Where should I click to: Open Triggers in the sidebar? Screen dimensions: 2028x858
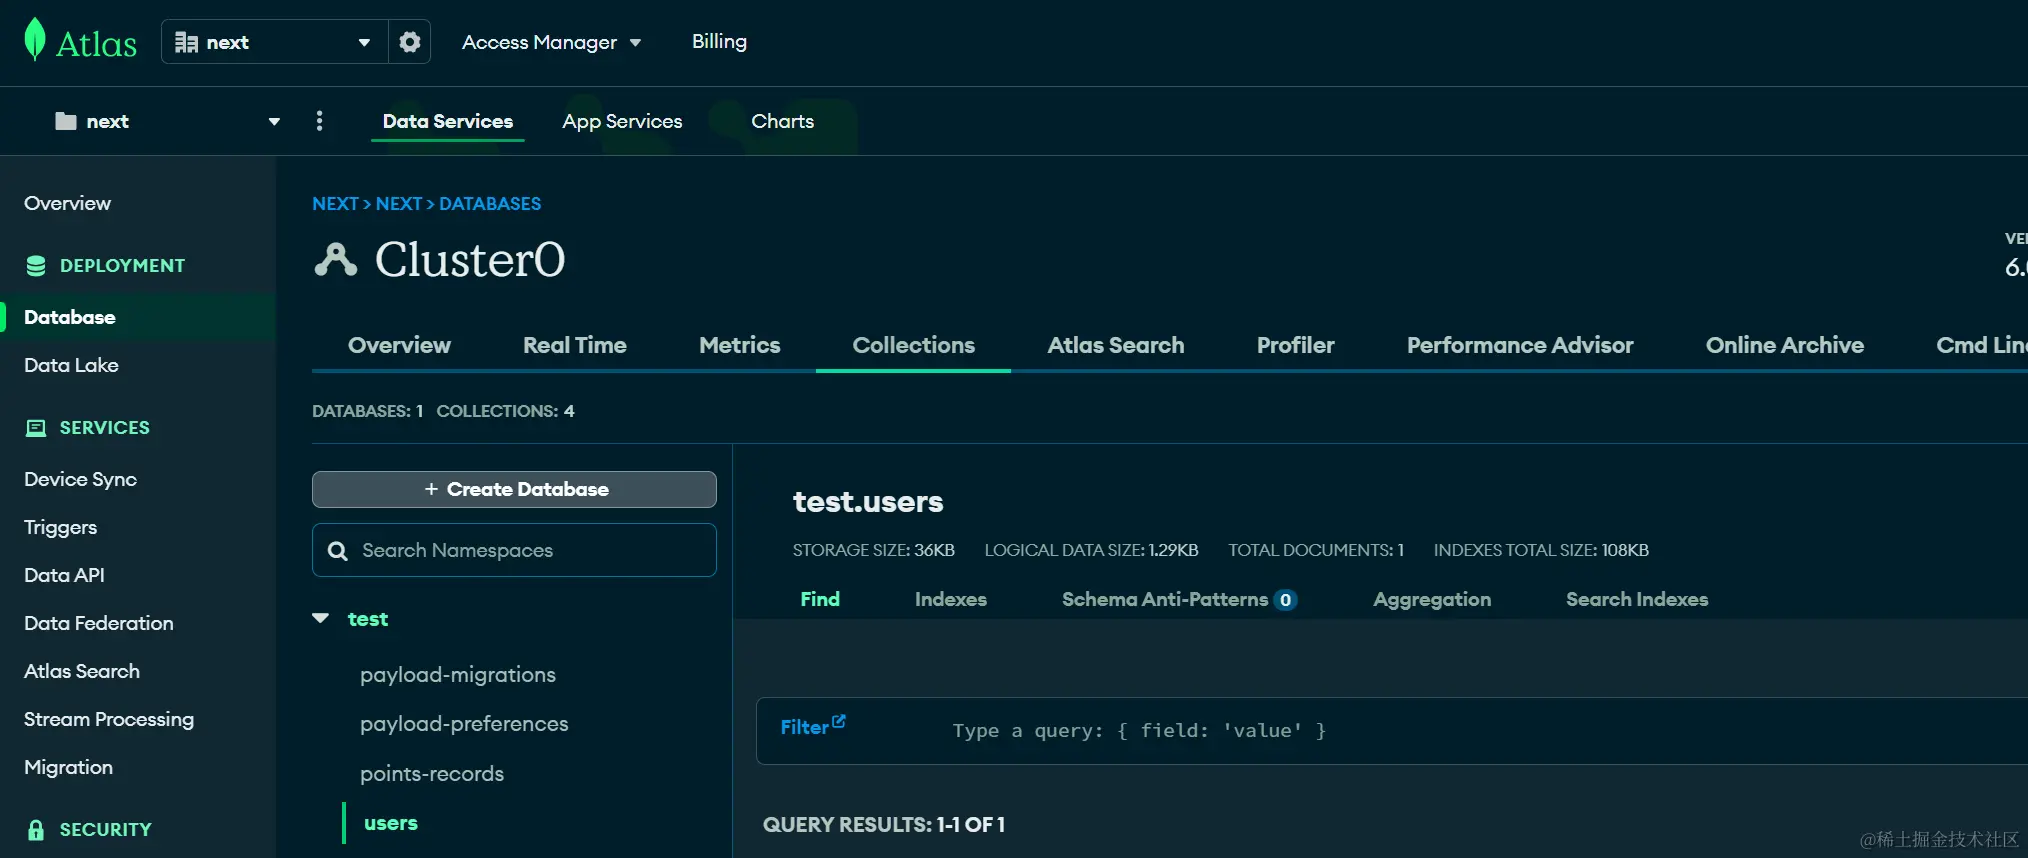click(60, 527)
